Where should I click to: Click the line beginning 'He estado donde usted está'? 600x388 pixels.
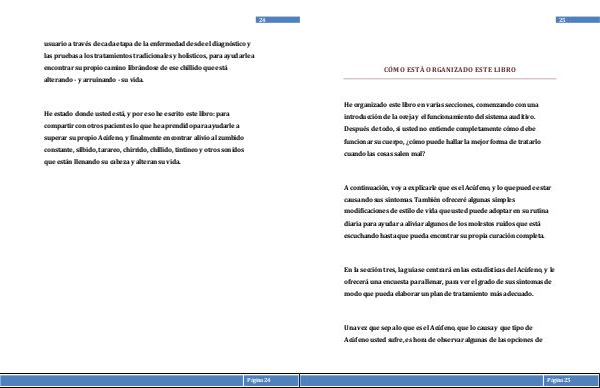click(x=137, y=114)
